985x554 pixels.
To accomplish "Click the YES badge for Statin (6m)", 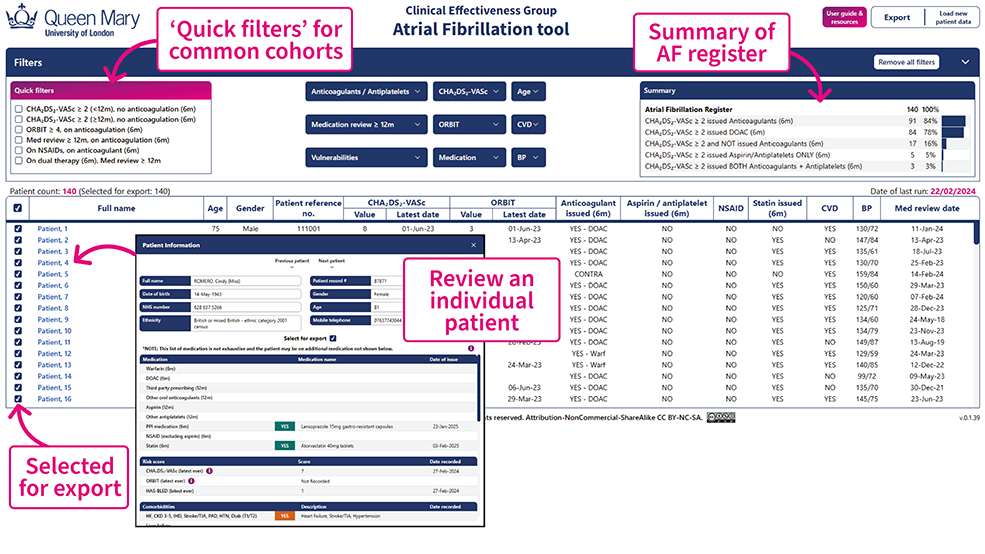I will click(x=284, y=446).
